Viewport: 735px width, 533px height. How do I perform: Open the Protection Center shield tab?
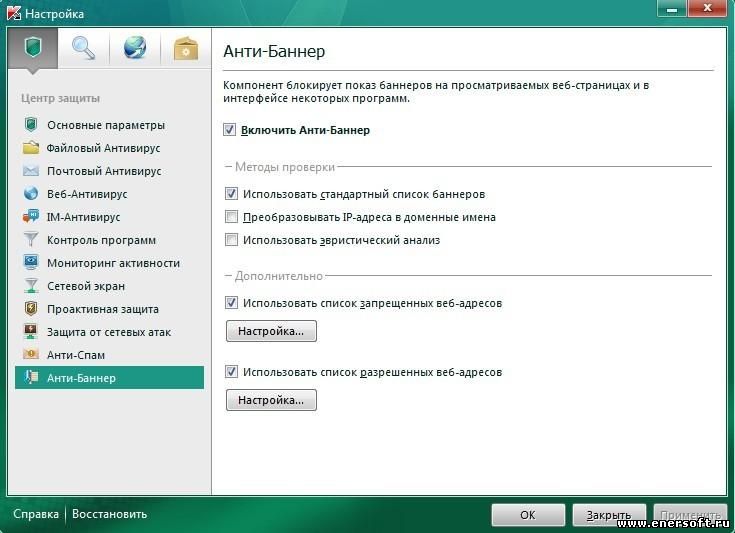(33, 48)
